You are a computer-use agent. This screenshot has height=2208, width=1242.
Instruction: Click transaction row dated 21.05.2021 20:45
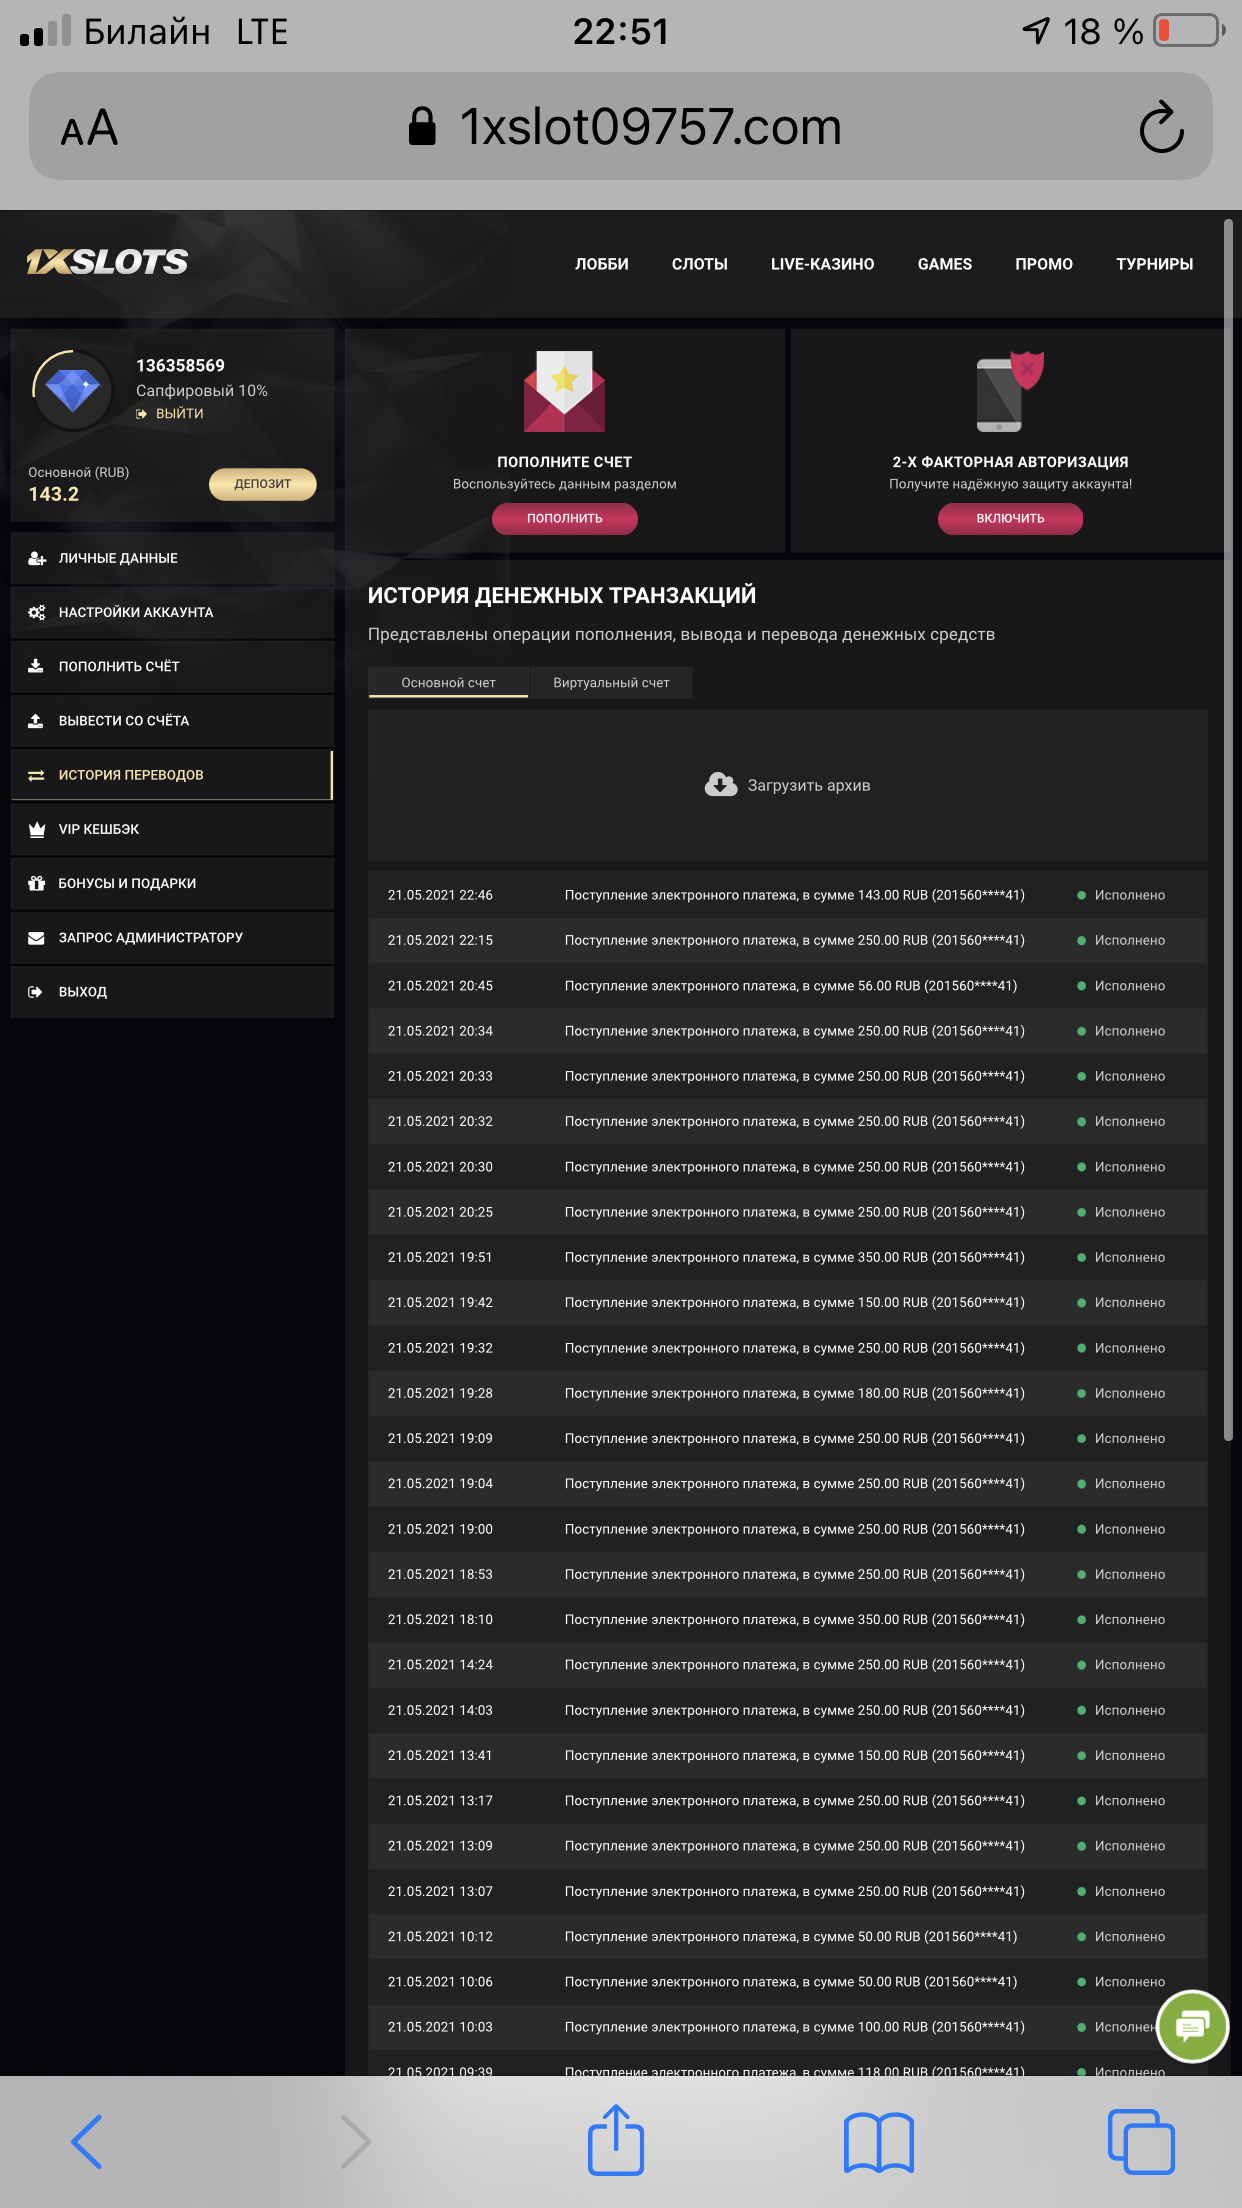788,985
